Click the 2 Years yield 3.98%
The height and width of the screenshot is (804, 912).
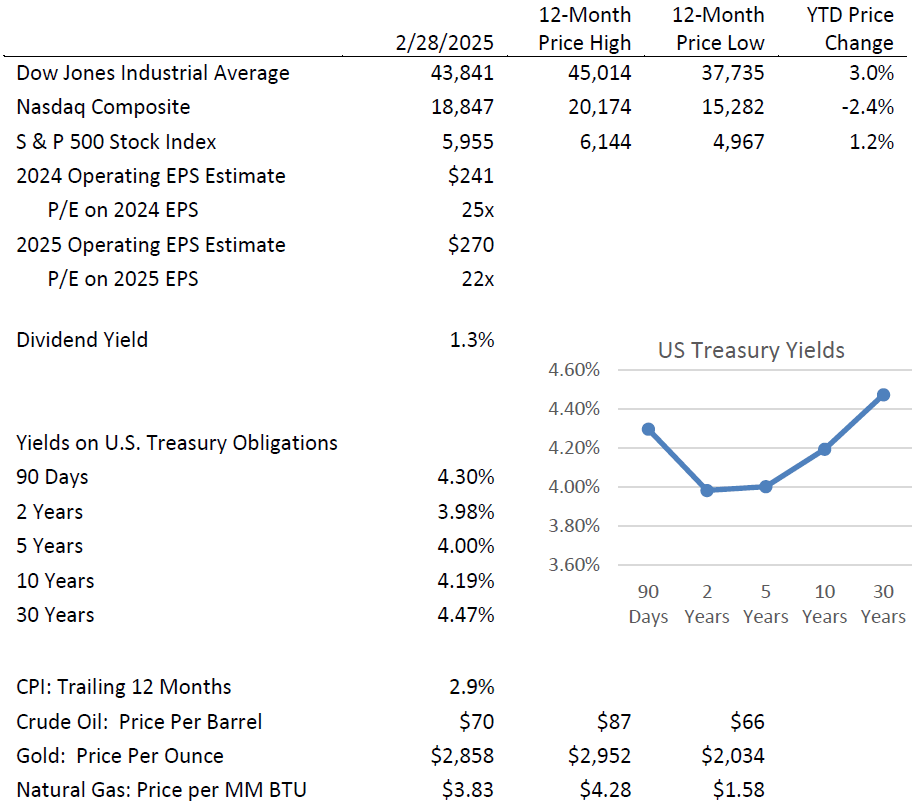click(466, 512)
